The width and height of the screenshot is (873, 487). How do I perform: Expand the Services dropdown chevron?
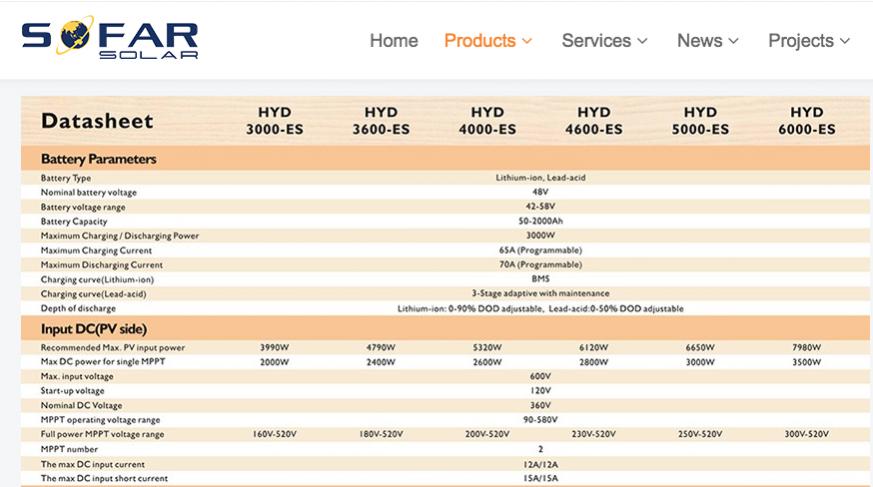pyautogui.click(x=642, y=41)
